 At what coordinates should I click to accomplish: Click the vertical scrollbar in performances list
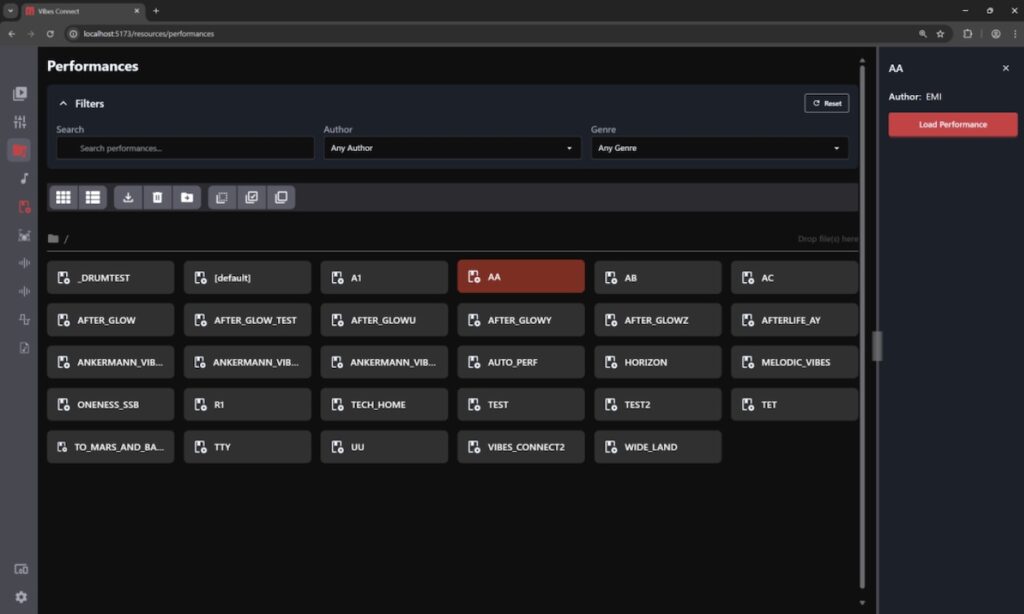pyautogui.click(x=862, y=300)
